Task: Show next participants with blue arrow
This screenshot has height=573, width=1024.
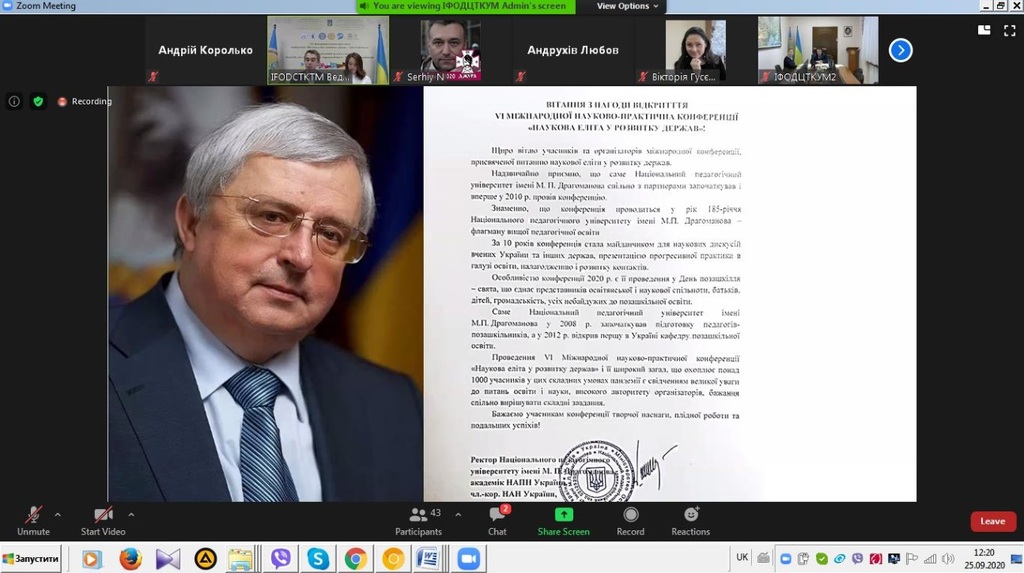Action: click(900, 50)
